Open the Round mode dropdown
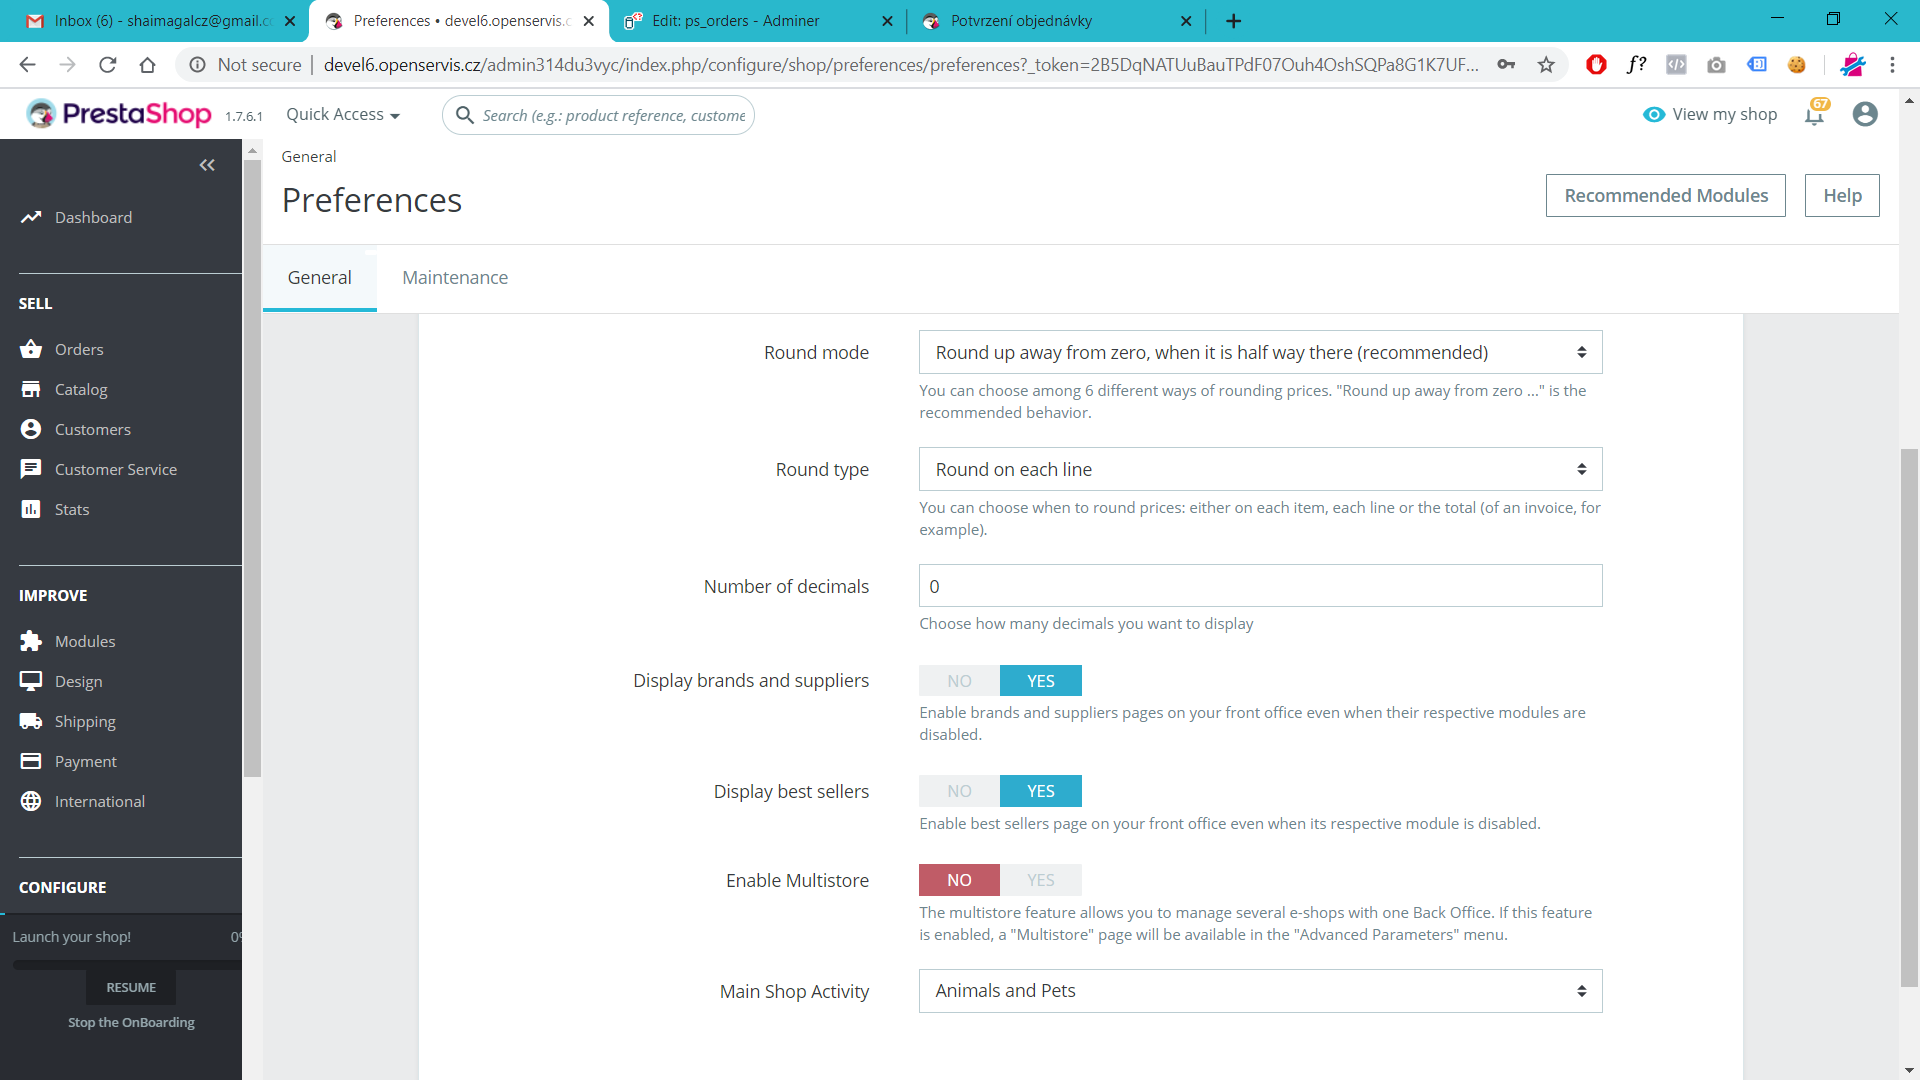This screenshot has height=1080, width=1920. (x=1260, y=352)
